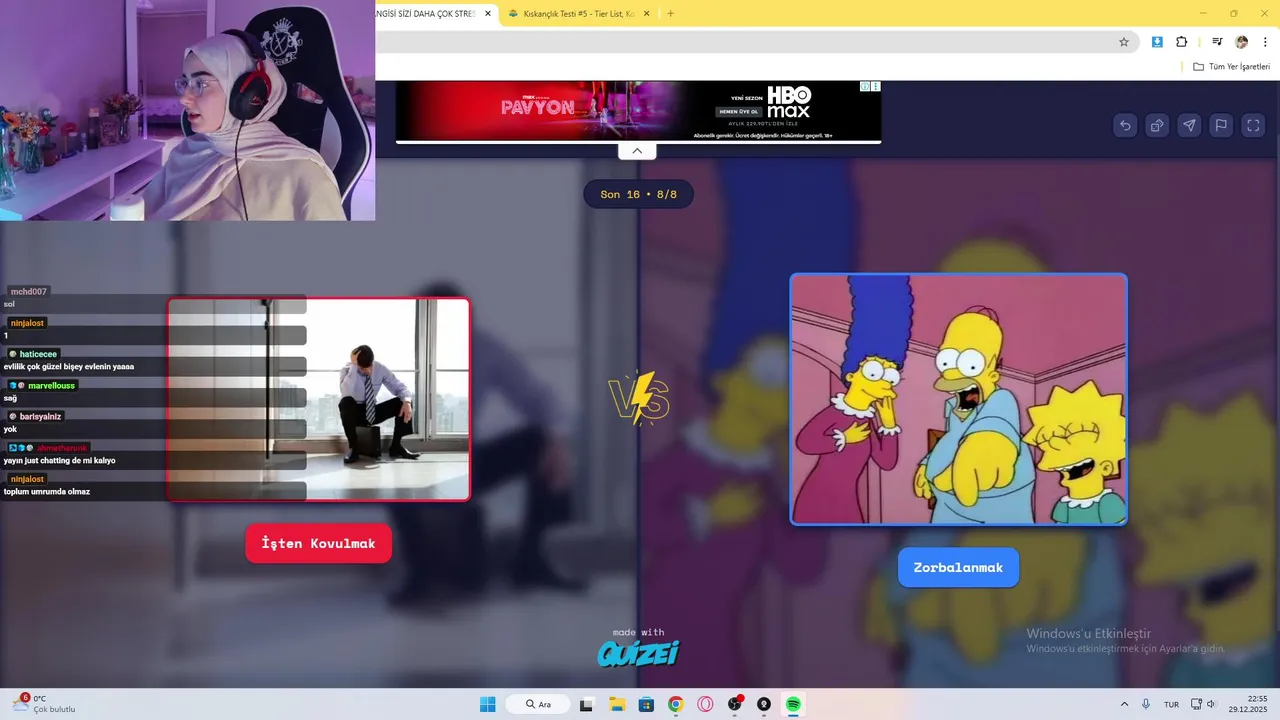Open Chrome three-dot menu

coord(1265,42)
